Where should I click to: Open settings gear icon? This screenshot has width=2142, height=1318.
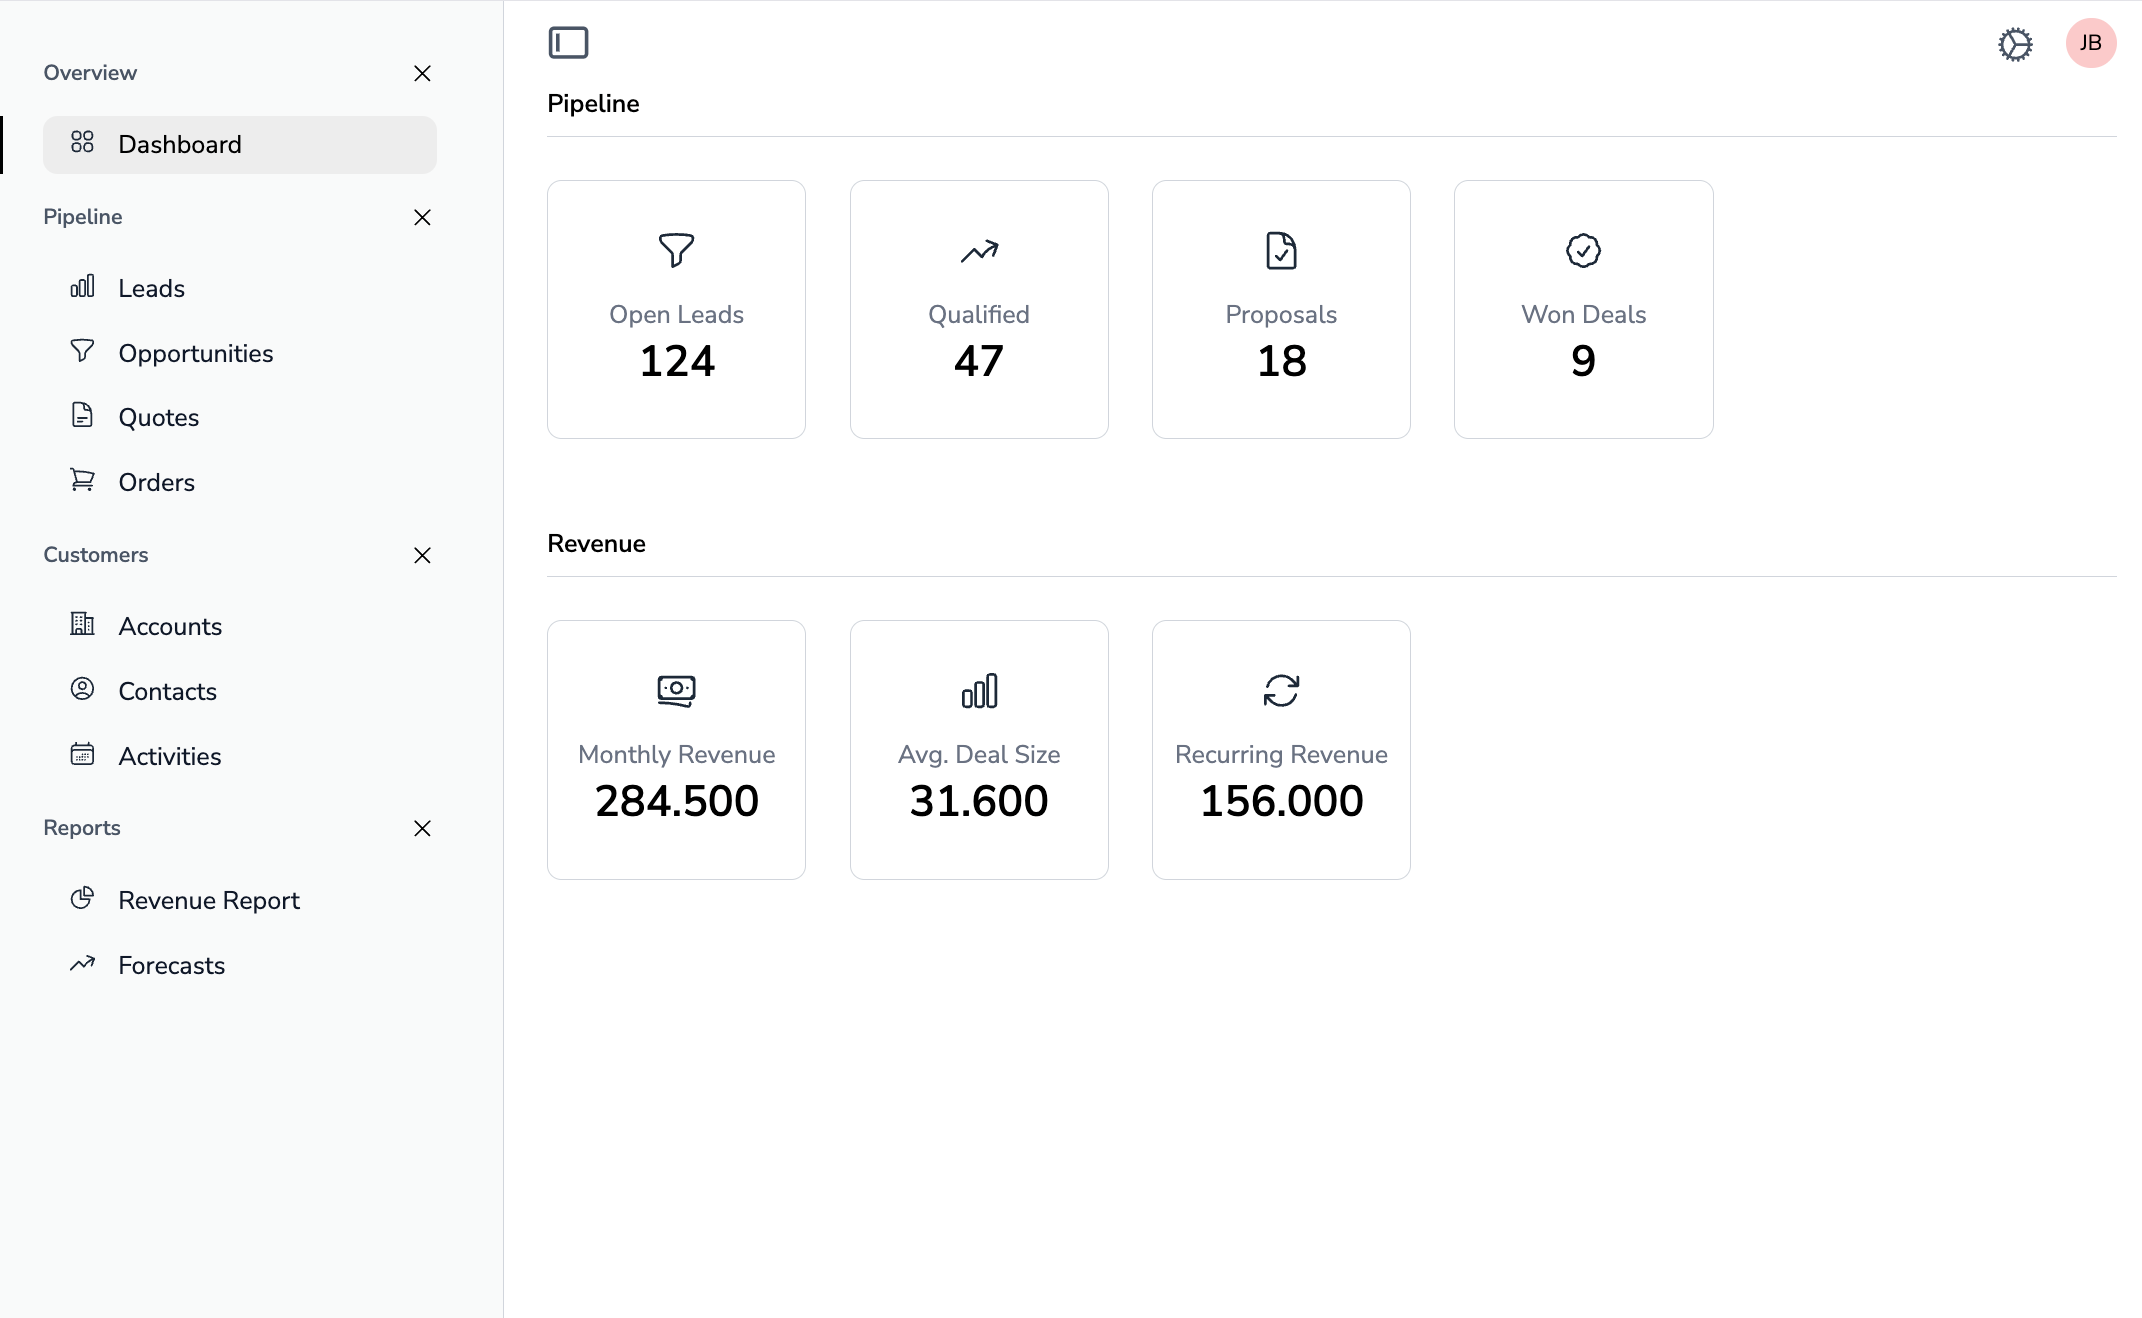(2015, 44)
